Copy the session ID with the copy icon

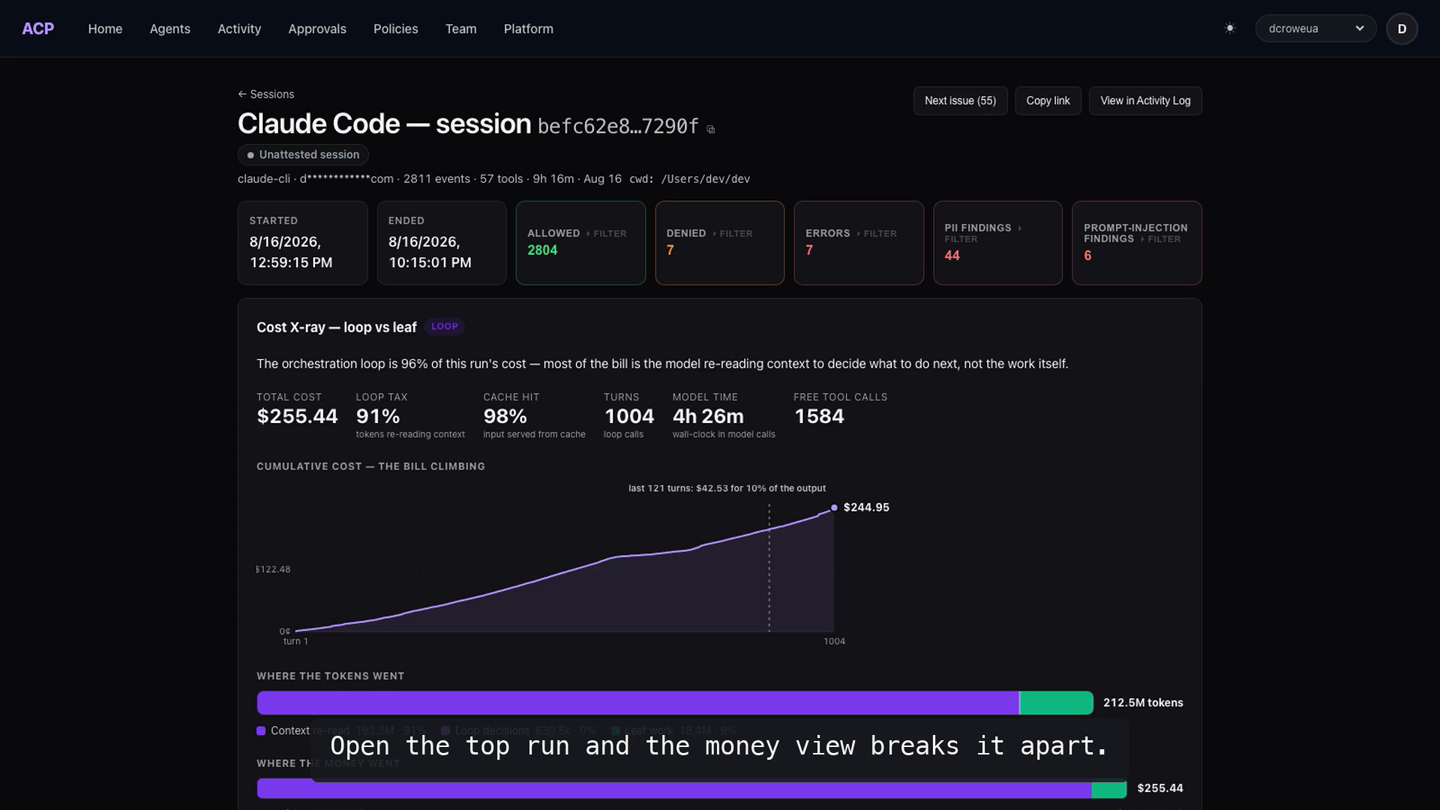coord(711,129)
